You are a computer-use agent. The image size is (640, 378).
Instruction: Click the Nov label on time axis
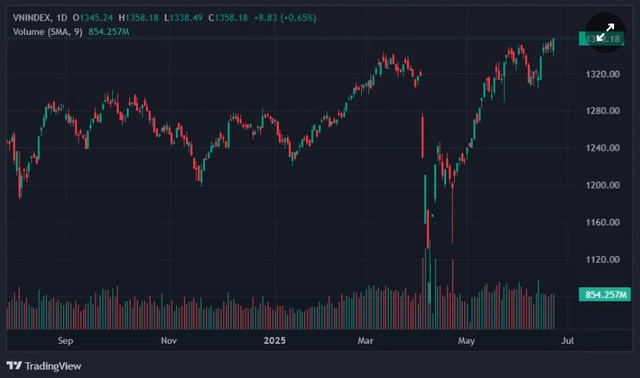point(169,340)
